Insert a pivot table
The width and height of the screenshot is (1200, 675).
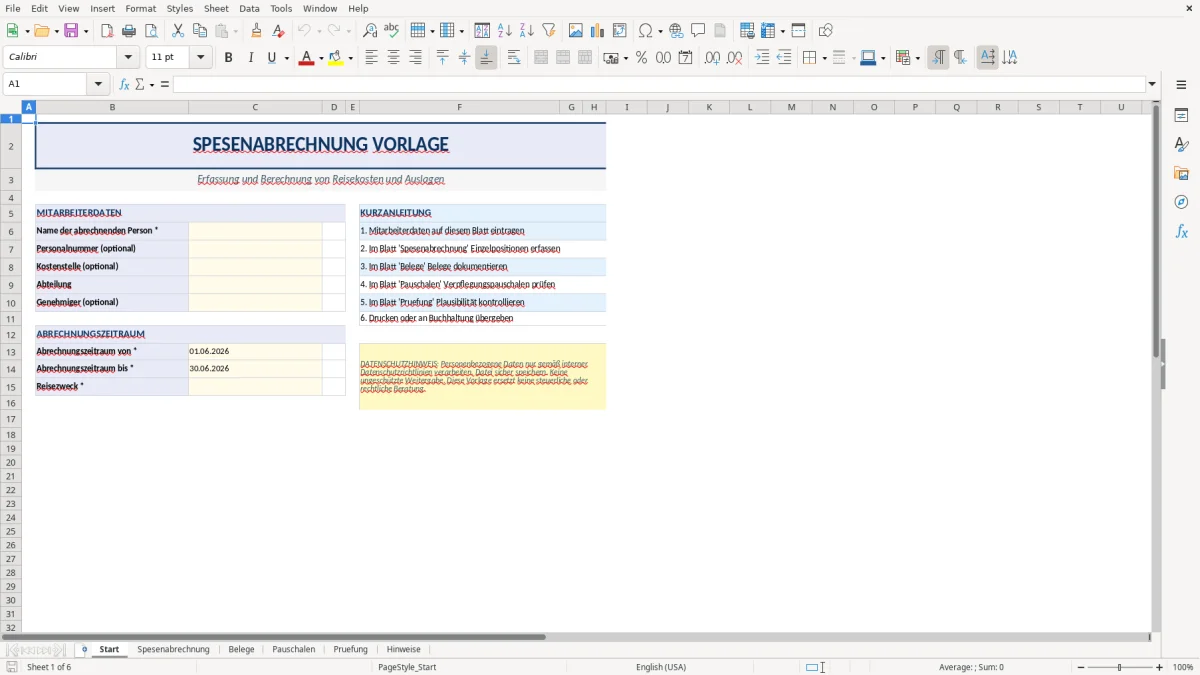(620, 31)
